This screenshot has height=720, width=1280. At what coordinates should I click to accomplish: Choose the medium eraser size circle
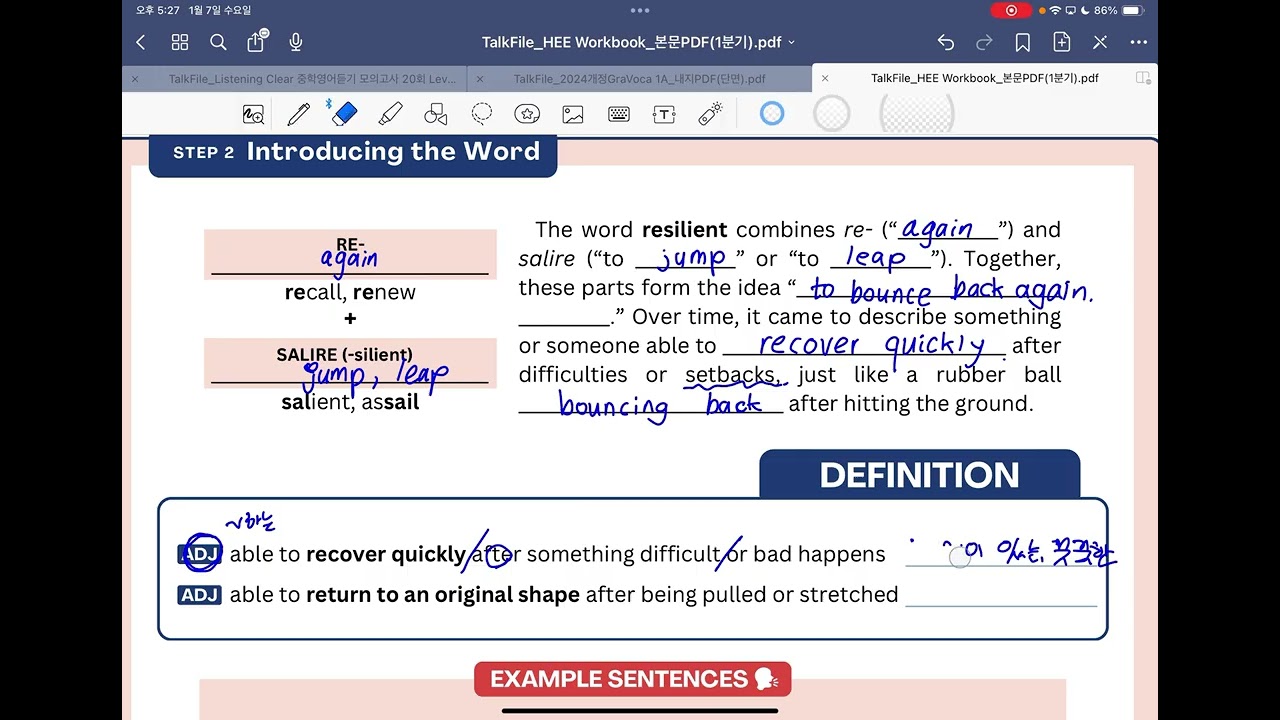pyautogui.click(x=832, y=114)
